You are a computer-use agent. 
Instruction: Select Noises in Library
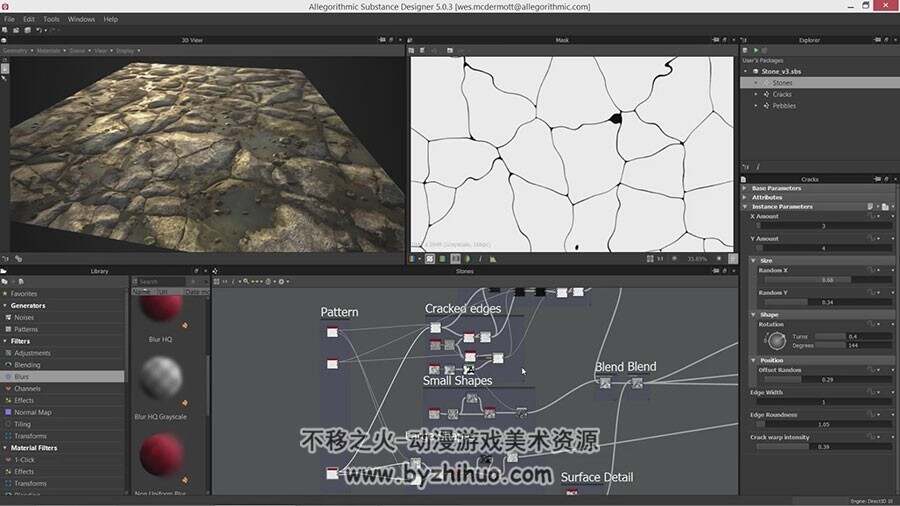[x=24, y=318]
